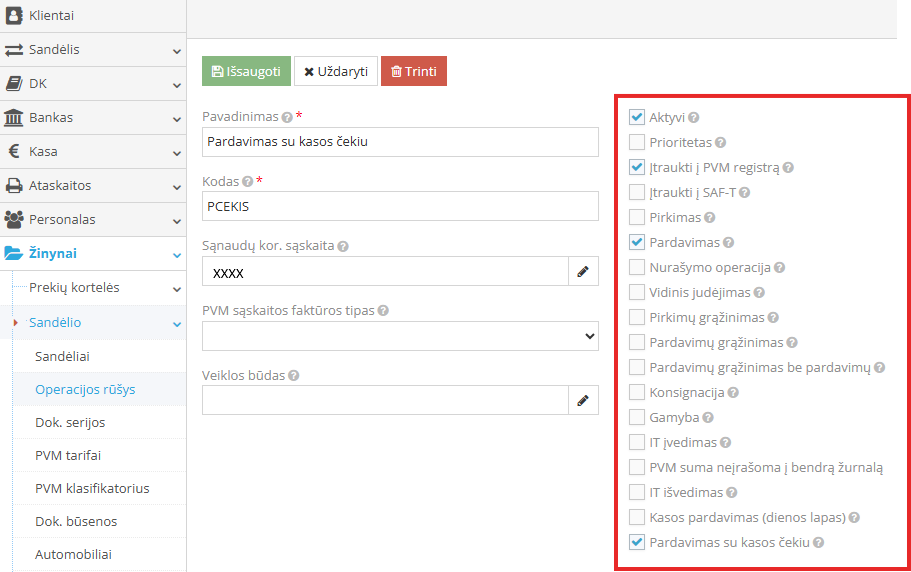911x572 pixels.
Task: Open Dok. serijos menu item
Action: tap(70, 423)
